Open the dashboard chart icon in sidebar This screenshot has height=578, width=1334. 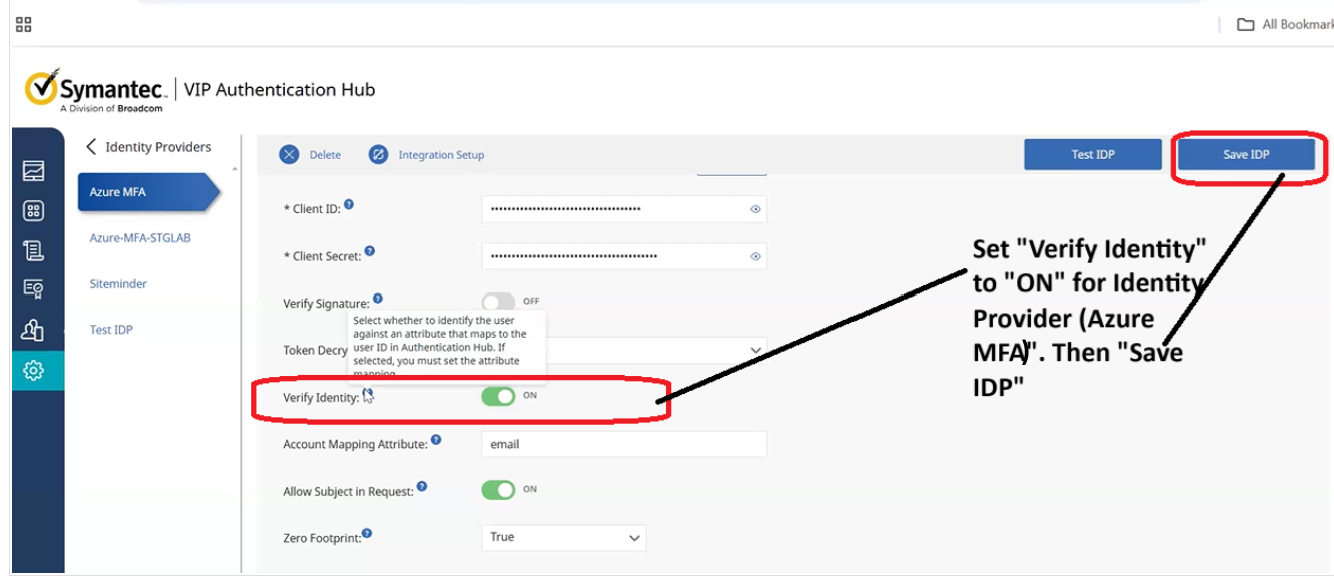click(33, 171)
